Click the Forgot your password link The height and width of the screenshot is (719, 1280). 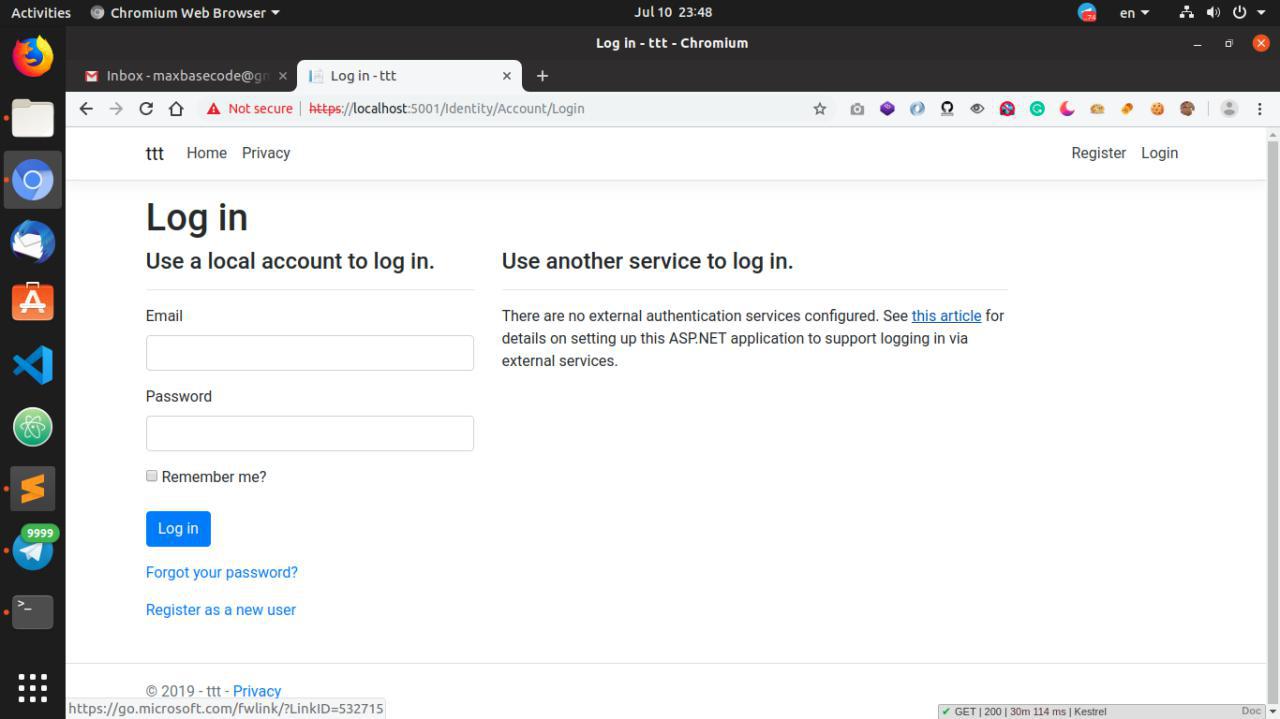coord(221,572)
